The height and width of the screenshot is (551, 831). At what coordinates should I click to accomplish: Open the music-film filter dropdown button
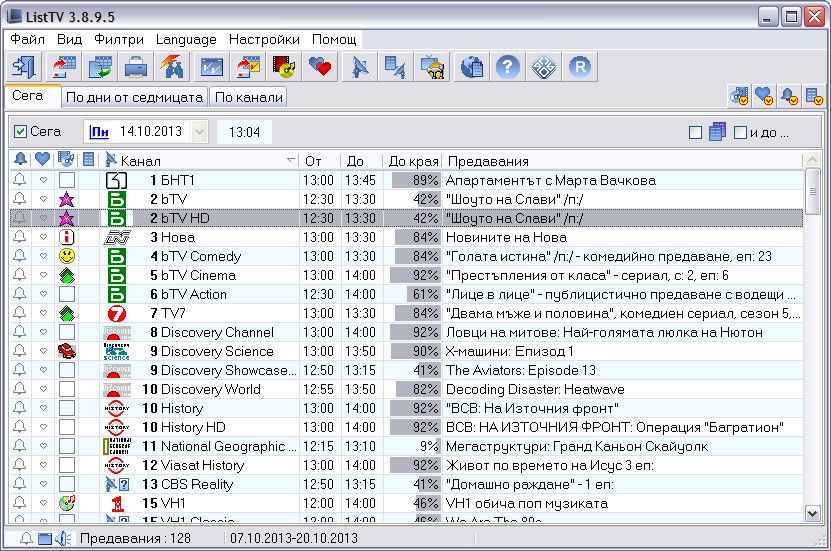[x=739, y=96]
